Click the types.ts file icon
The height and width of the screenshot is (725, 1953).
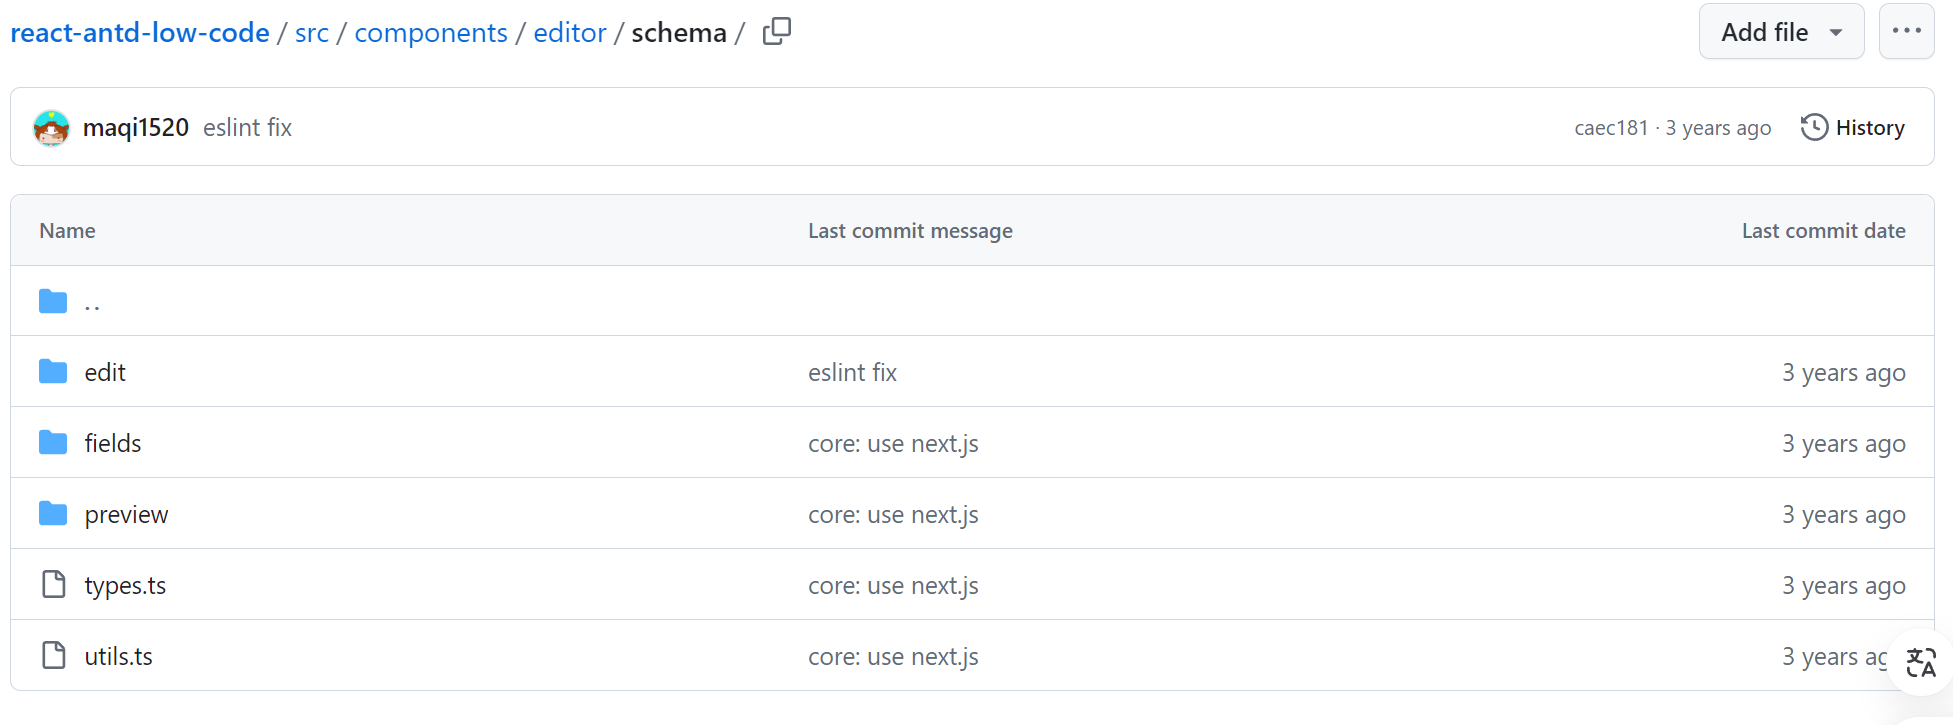coord(54,585)
